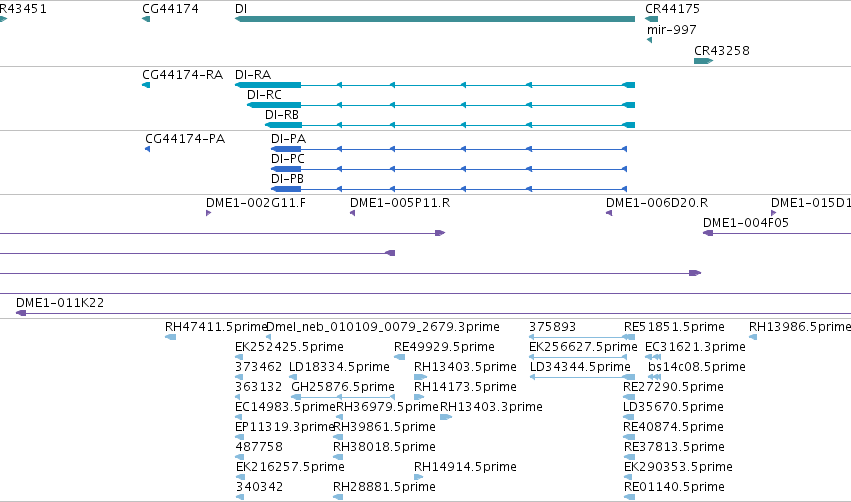Image resolution: width=851 pixels, height=502 pixels.
Task: Click the GH25876.5prime EST label
Action: (x=343, y=387)
